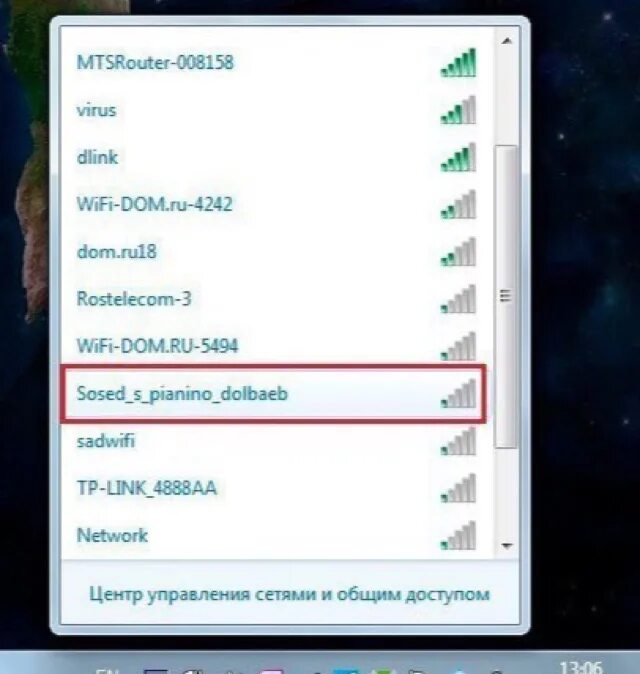Image resolution: width=640 pixels, height=674 pixels.
Task: Click signal strength icon for Sosed_s_pianino_dolbaeb
Action: click(x=458, y=394)
